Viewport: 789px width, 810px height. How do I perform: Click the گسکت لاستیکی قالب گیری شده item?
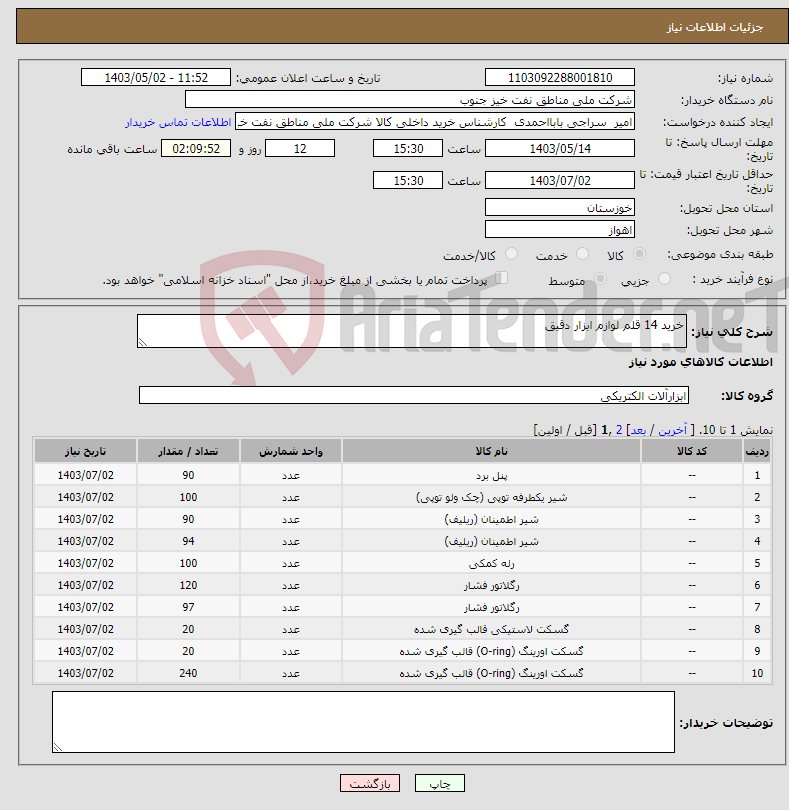point(491,629)
